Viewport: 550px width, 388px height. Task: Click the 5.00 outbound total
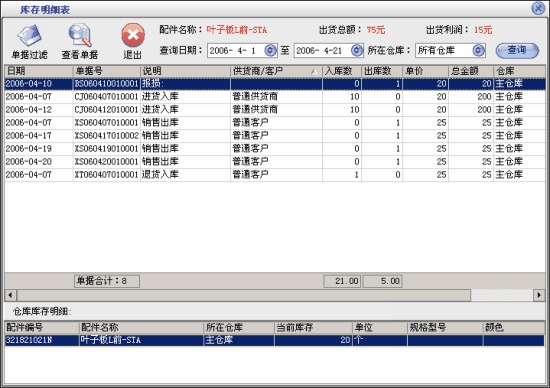pos(382,281)
